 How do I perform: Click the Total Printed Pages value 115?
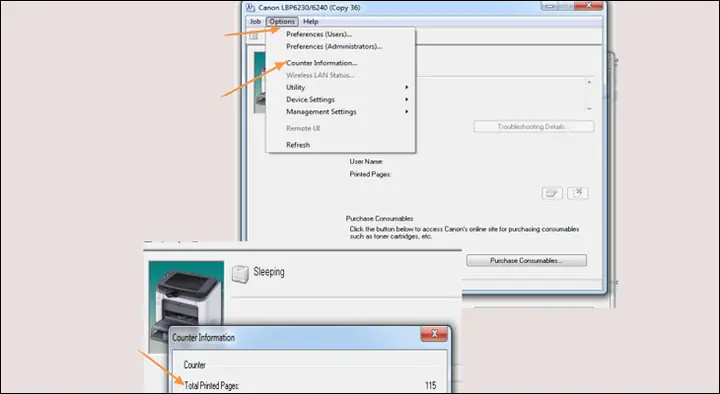click(430, 385)
